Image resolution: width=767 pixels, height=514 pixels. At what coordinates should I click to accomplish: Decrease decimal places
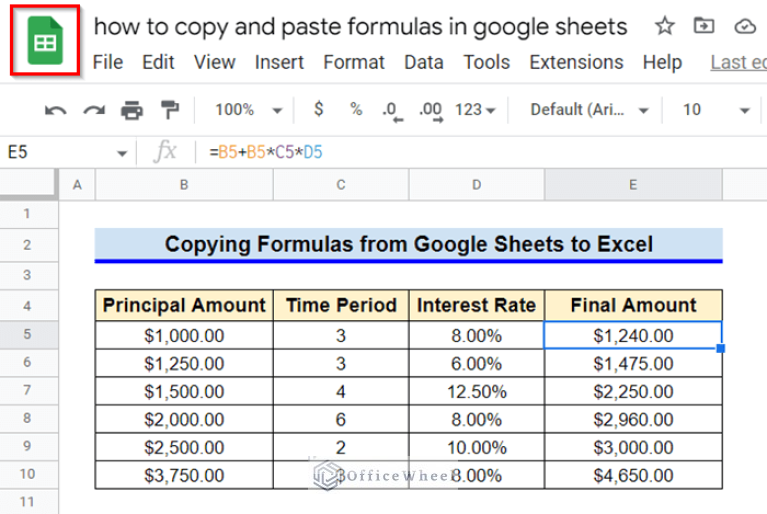click(x=391, y=109)
